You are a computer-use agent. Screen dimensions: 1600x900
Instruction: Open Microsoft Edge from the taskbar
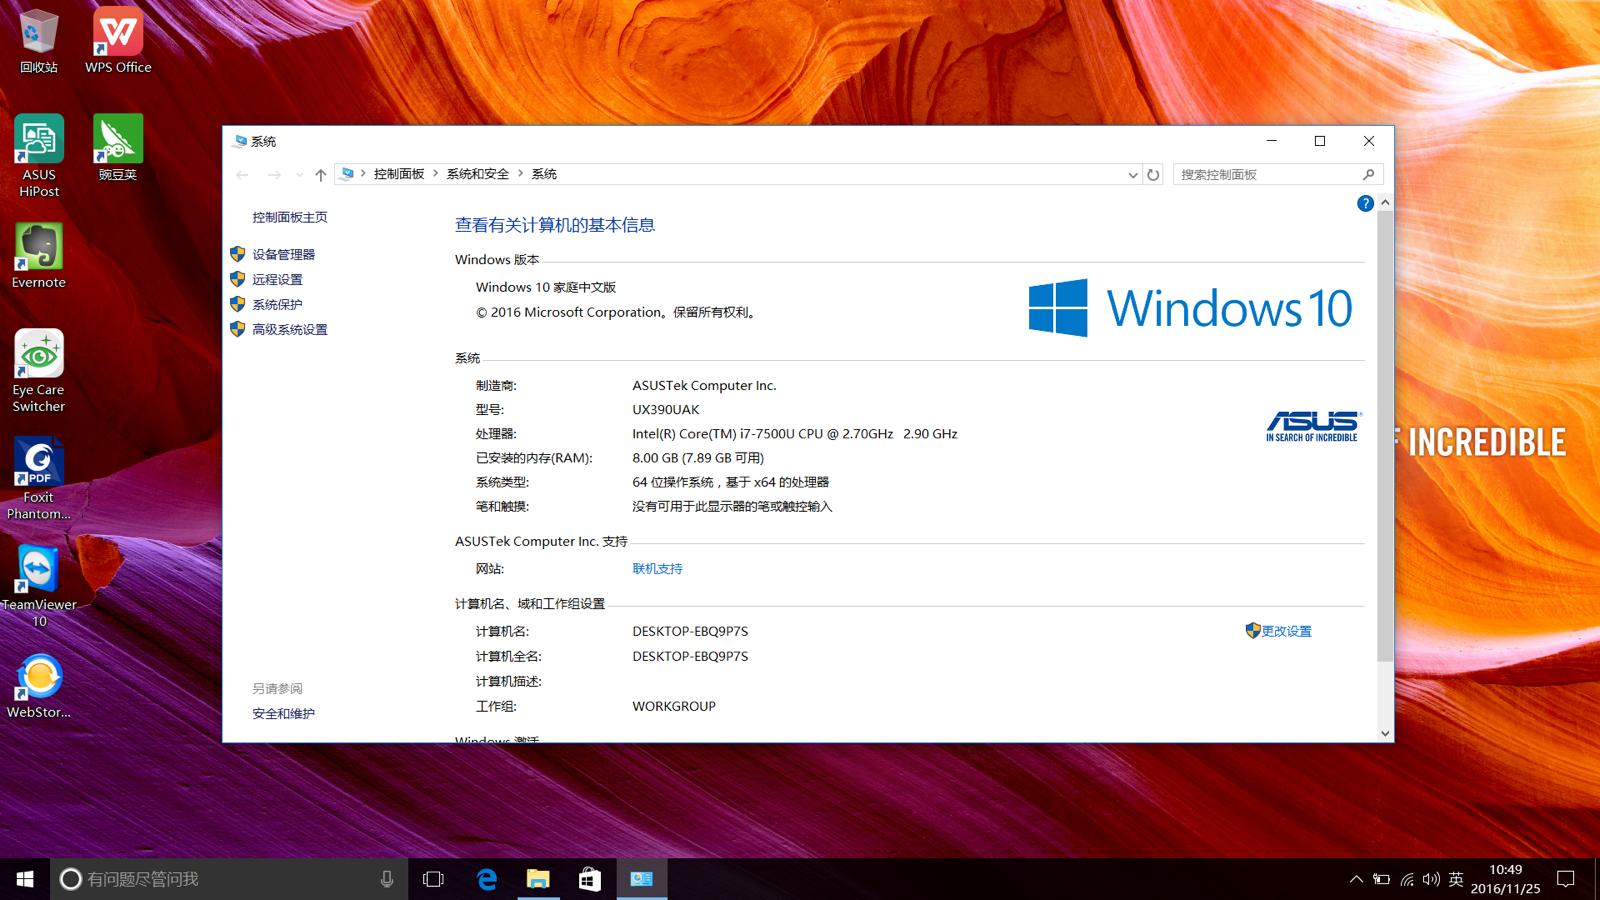pyautogui.click(x=487, y=879)
